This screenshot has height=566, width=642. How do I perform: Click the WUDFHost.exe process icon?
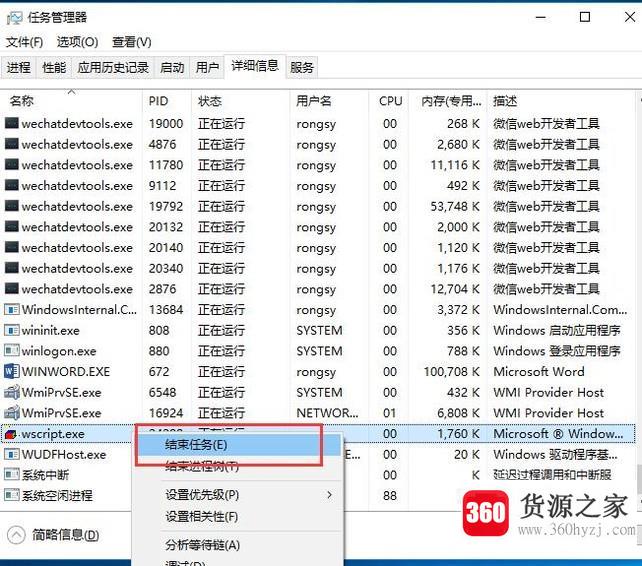pyautogui.click(x=11, y=454)
